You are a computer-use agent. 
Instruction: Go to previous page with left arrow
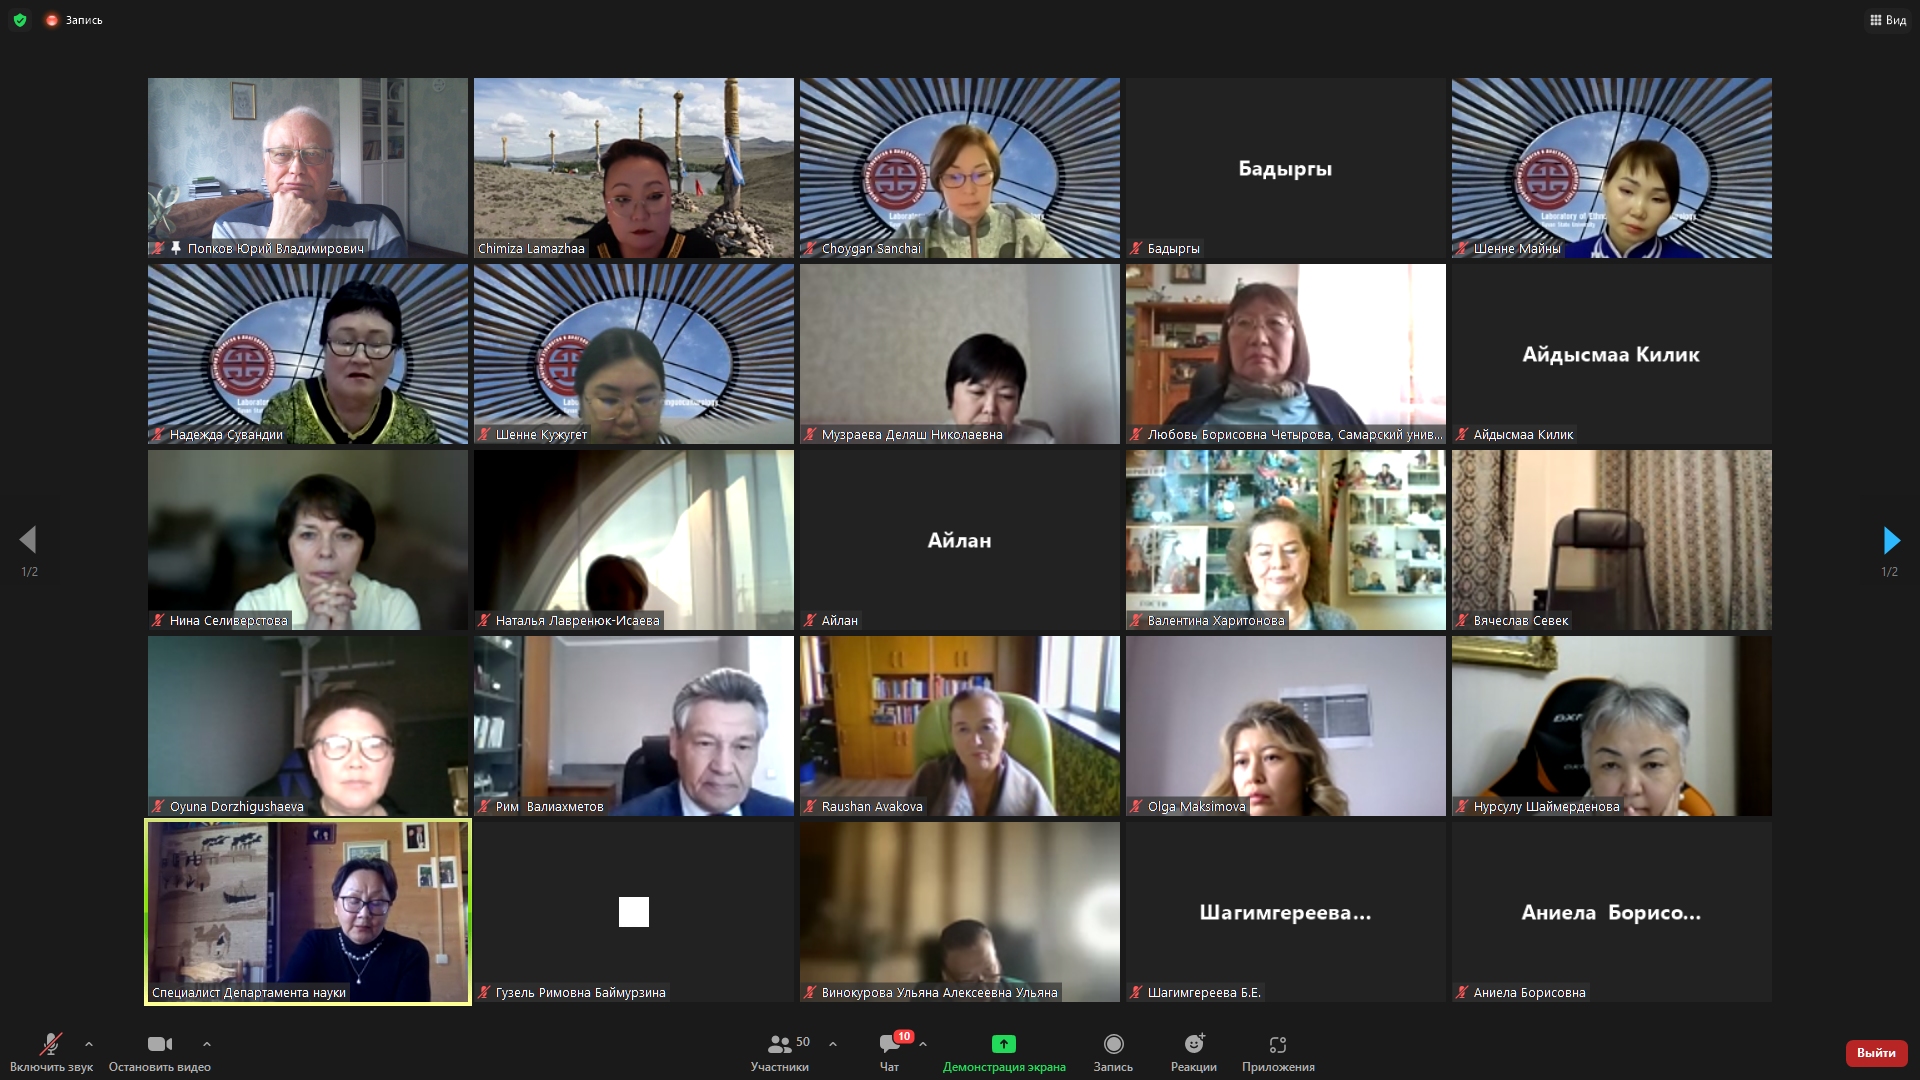(28, 541)
